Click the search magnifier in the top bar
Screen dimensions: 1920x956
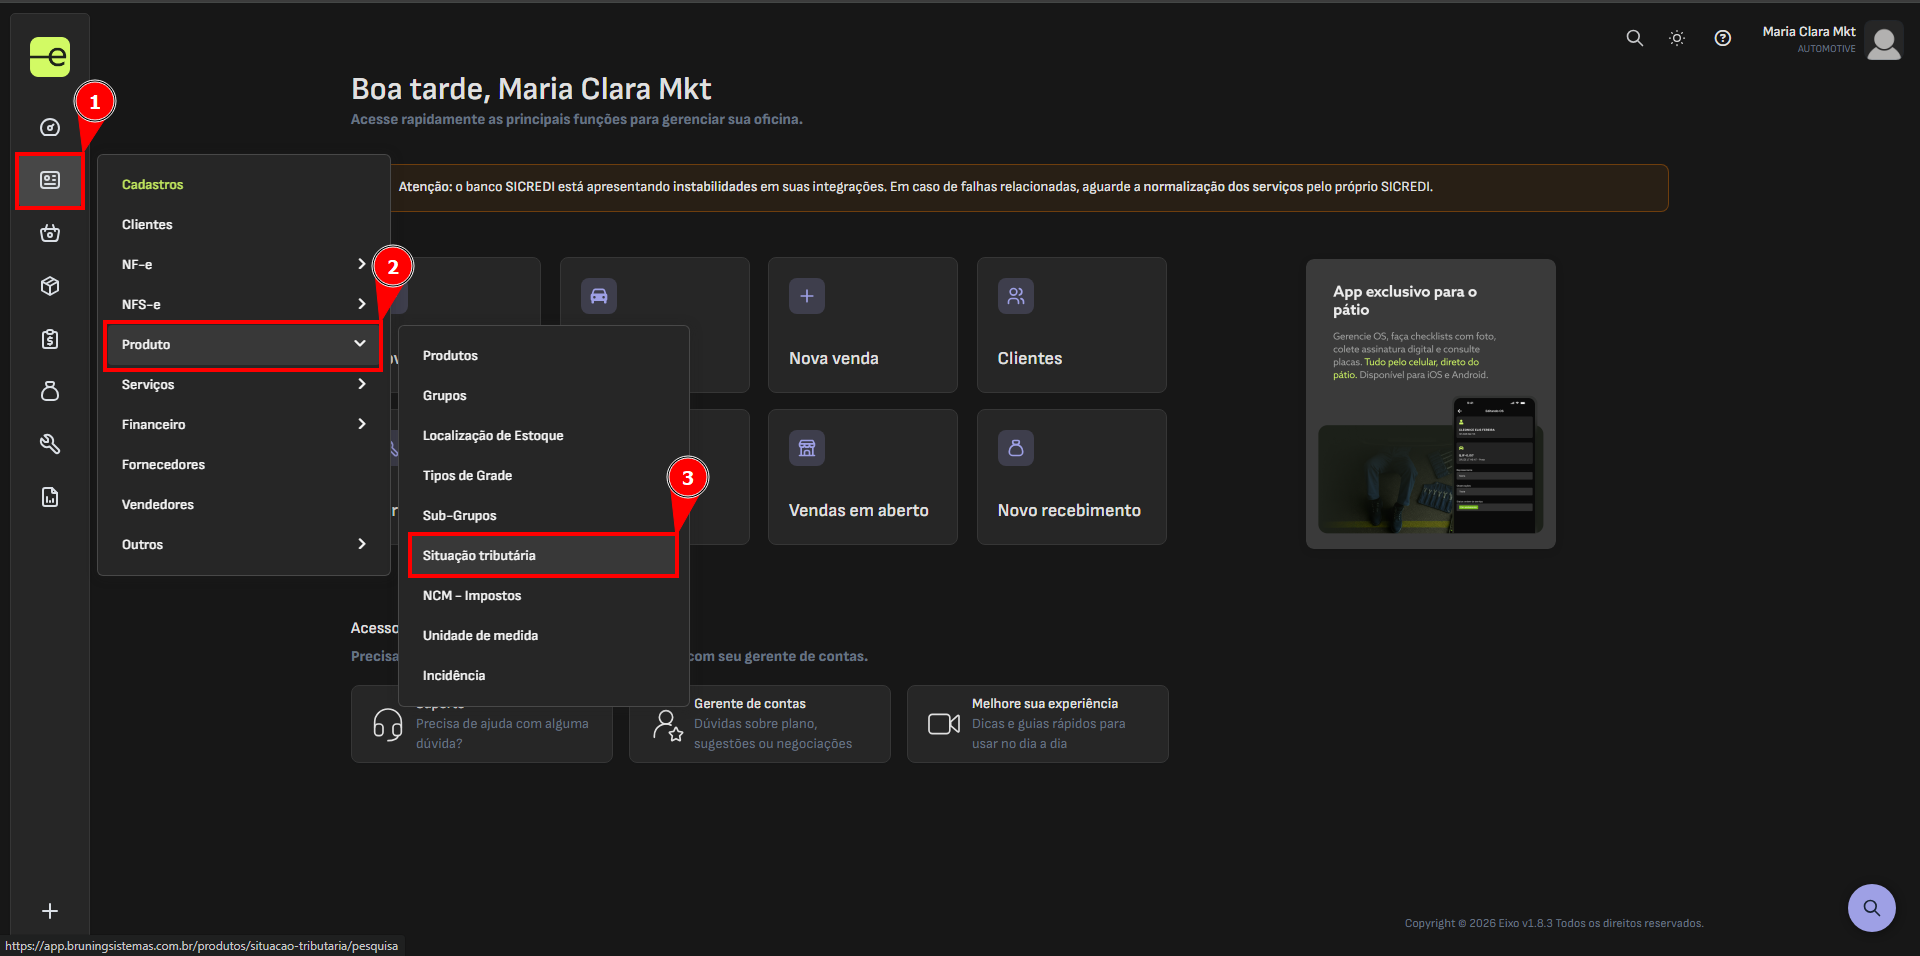(x=1635, y=38)
